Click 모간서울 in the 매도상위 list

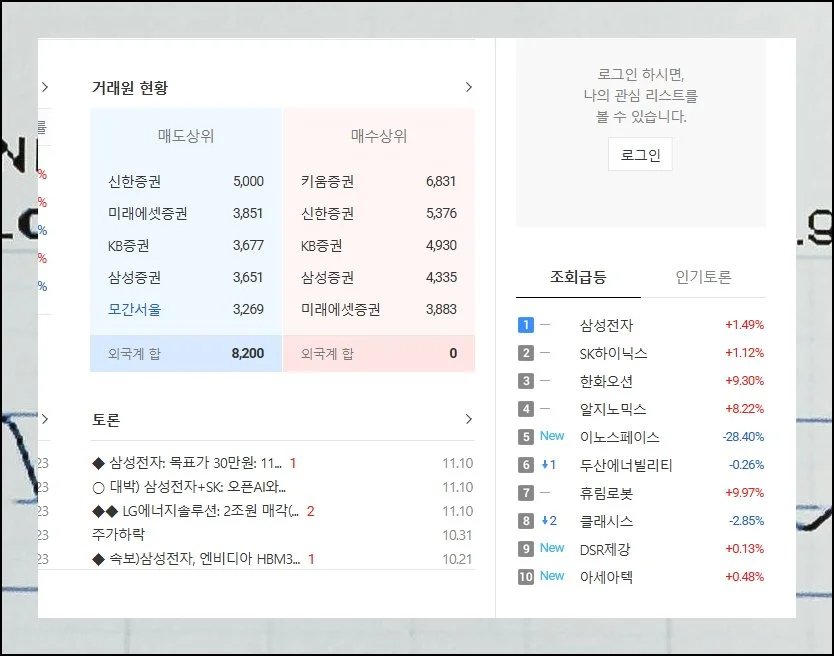tap(133, 310)
